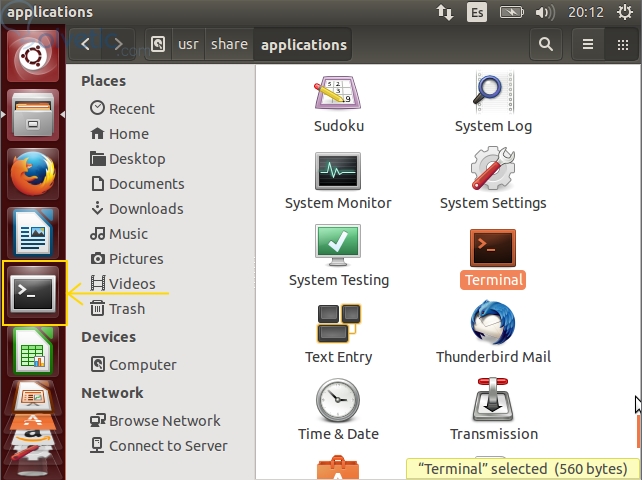Click the computer root path icon
642x480 pixels.
click(158, 44)
